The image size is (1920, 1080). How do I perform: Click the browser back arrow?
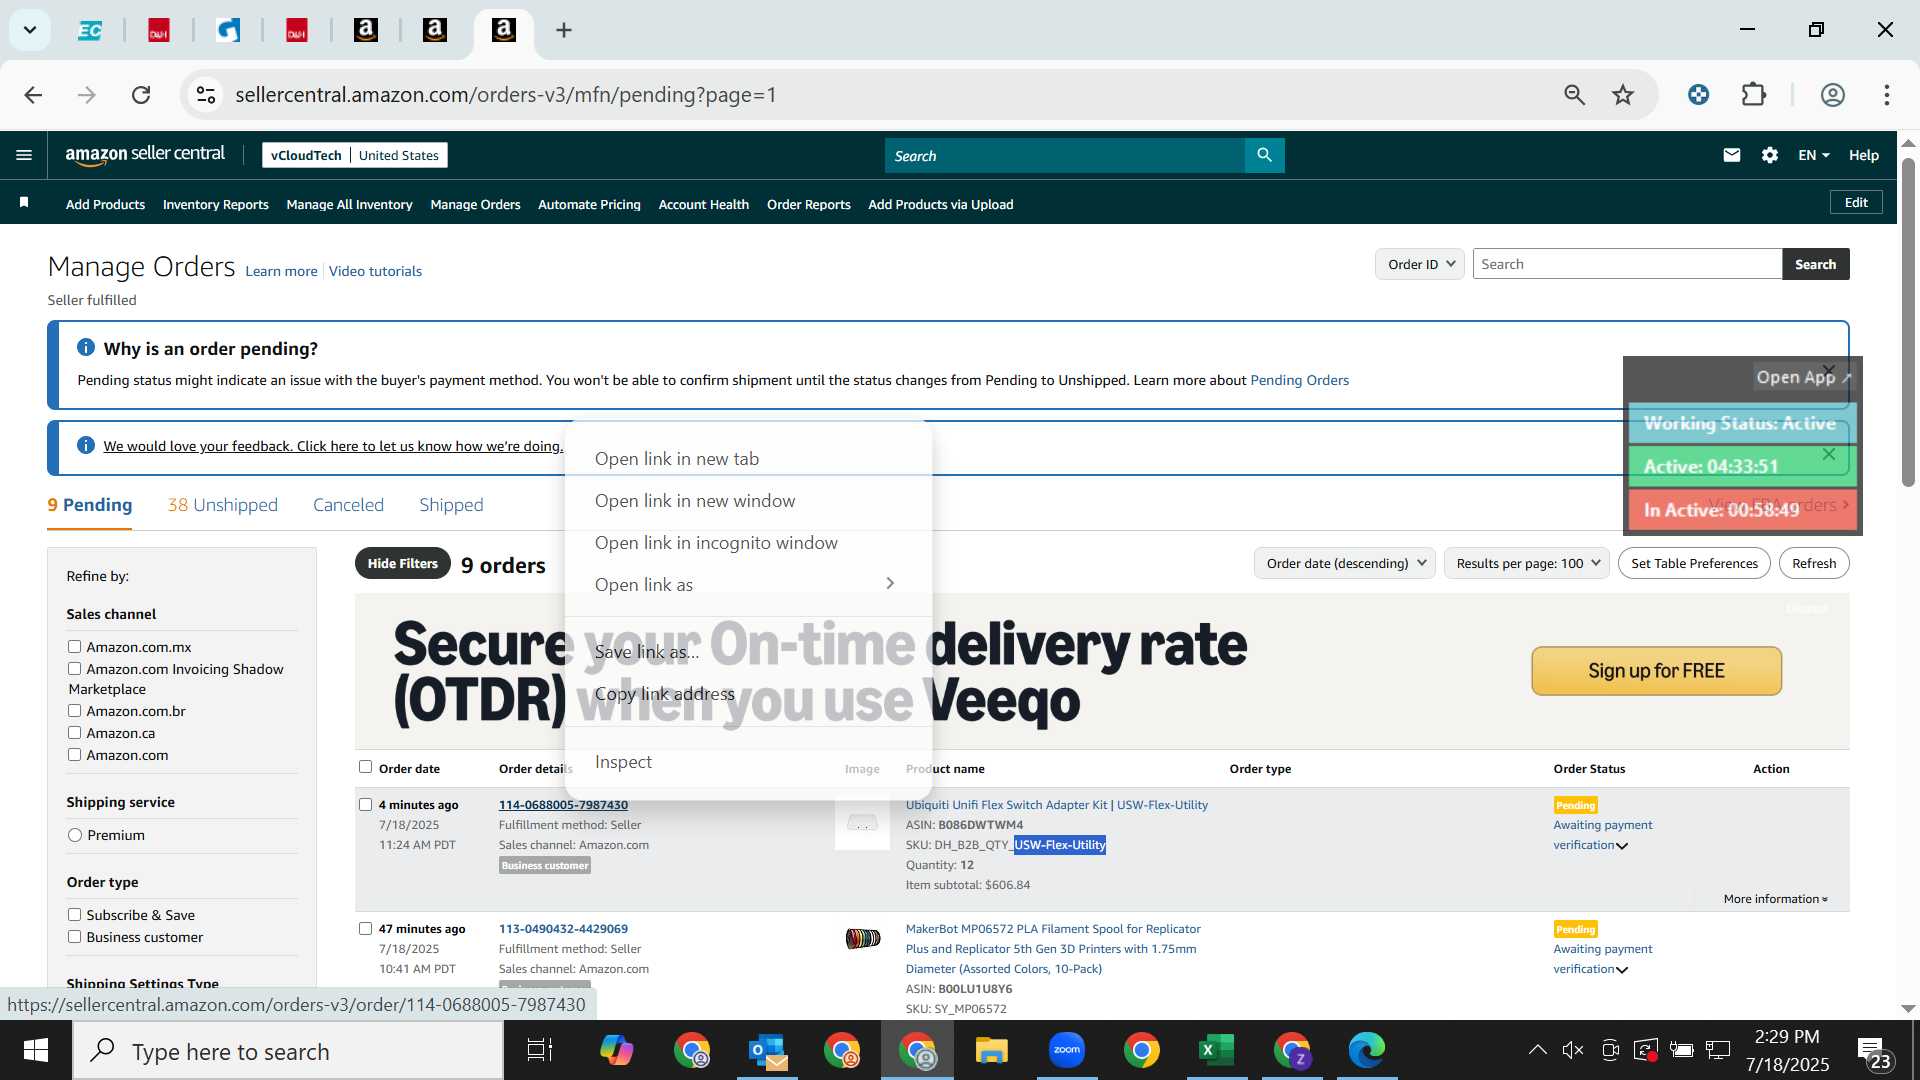pyautogui.click(x=33, y=95)
